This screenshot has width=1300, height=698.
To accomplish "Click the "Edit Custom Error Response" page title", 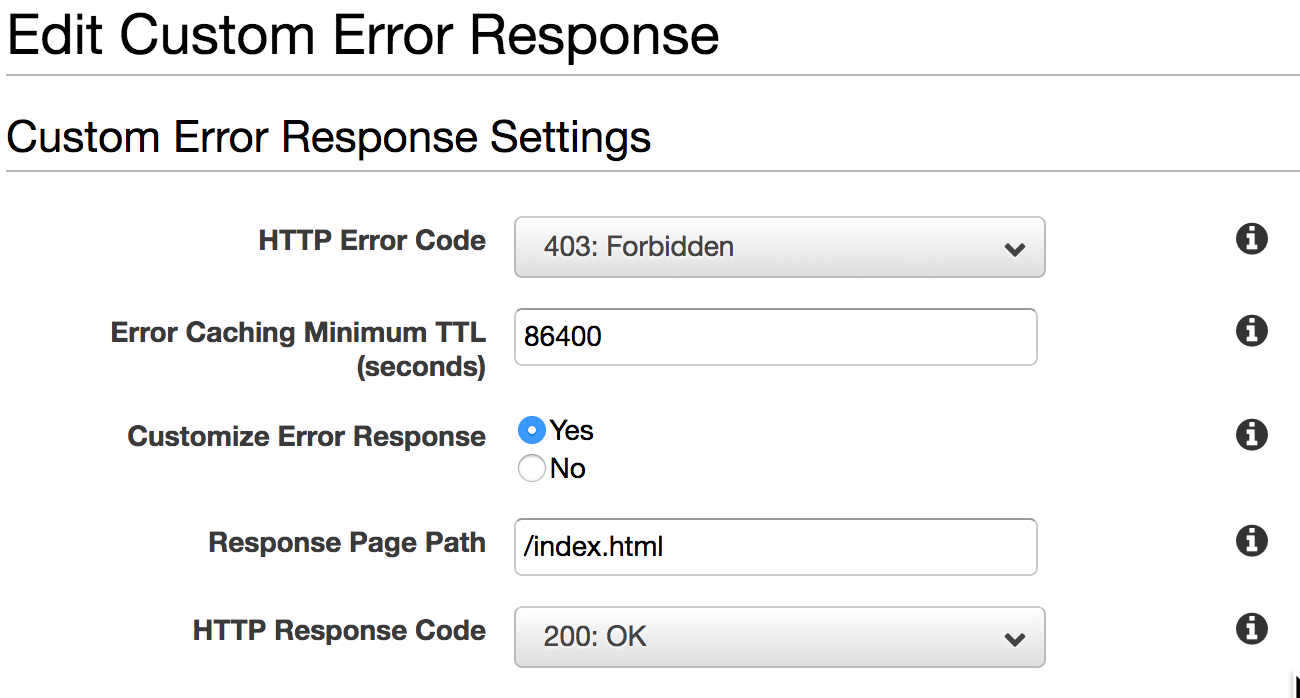I will (x=363, y=35).
